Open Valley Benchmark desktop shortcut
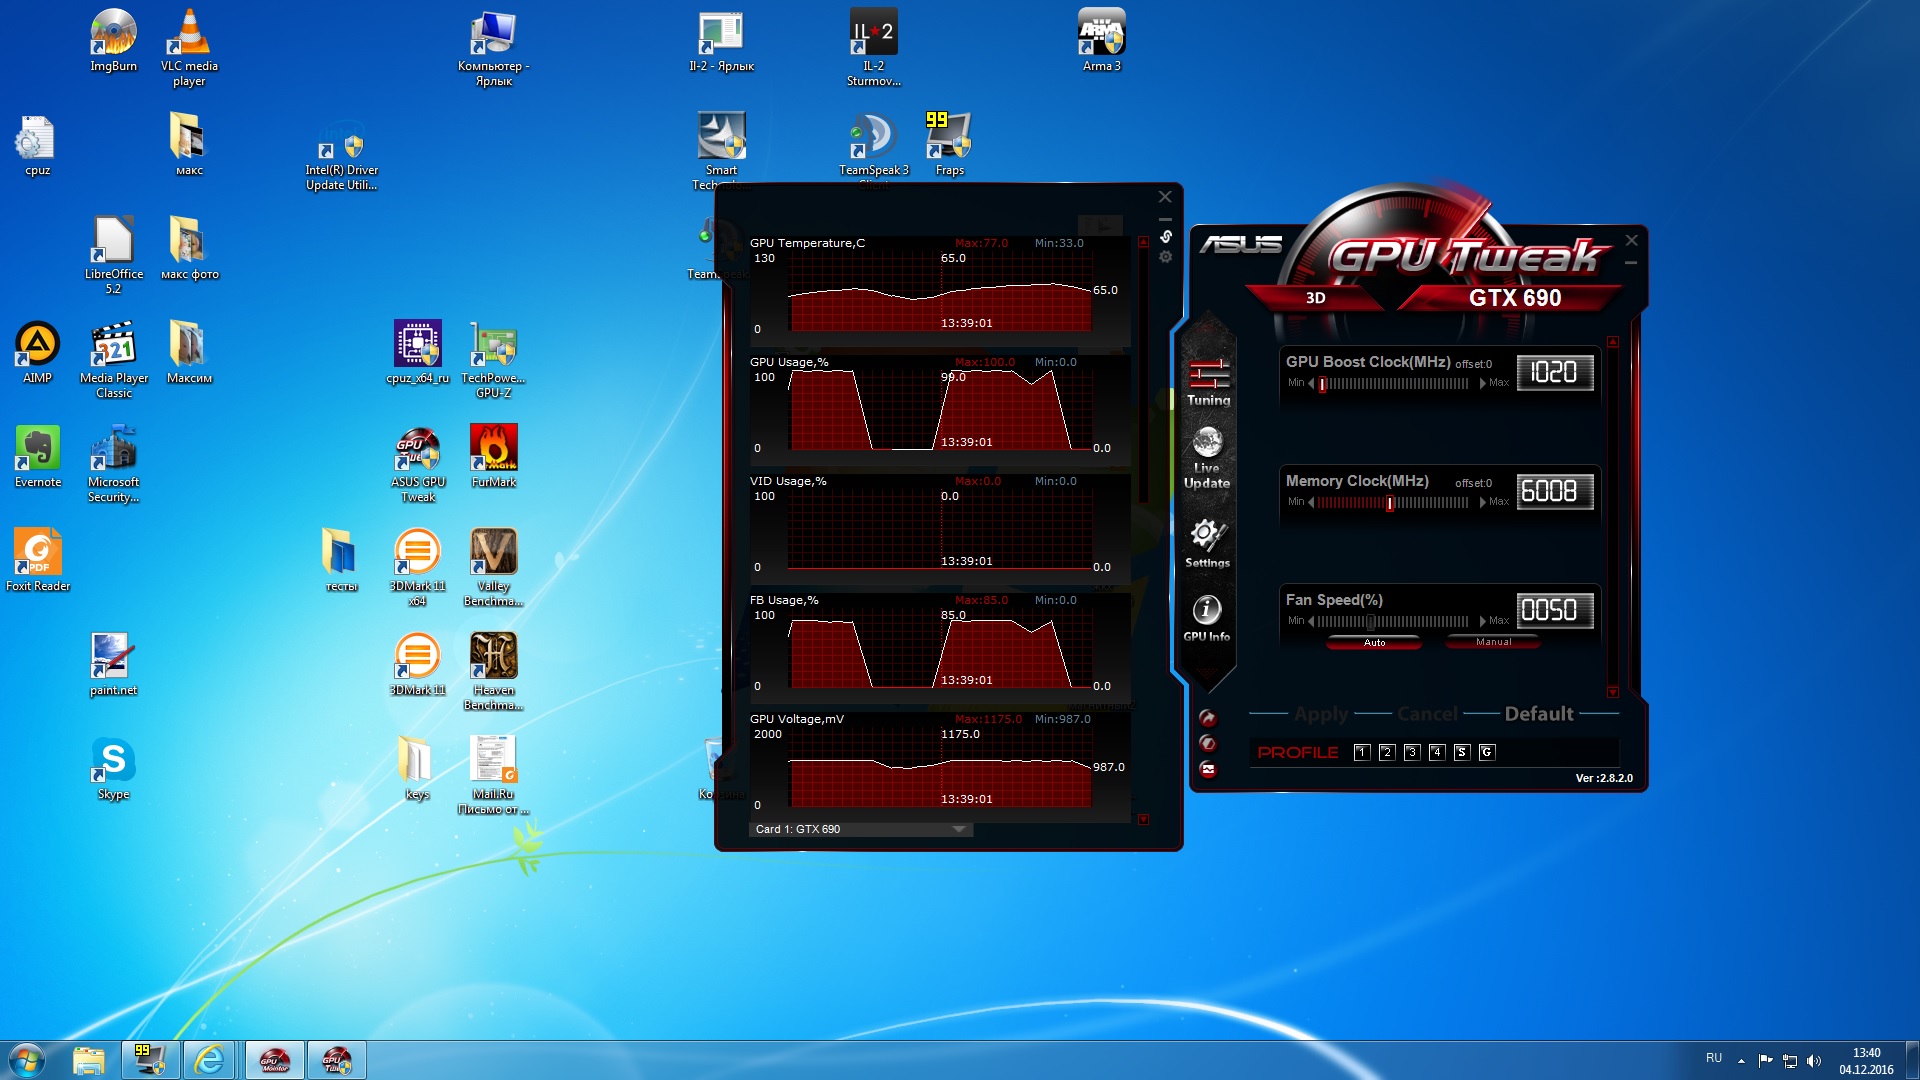The height and width of the screenshot is (1080, 1920). (x=494, y=569)
